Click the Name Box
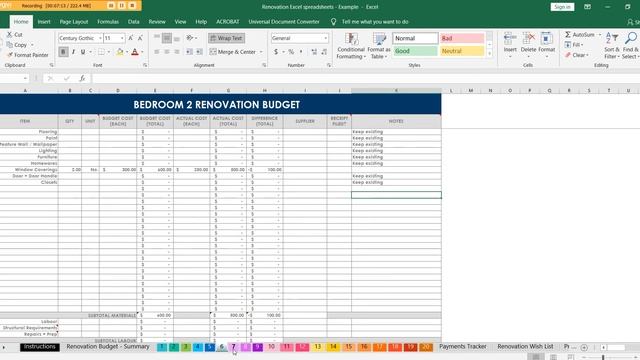The image size is (640, 360). point(14,78)
